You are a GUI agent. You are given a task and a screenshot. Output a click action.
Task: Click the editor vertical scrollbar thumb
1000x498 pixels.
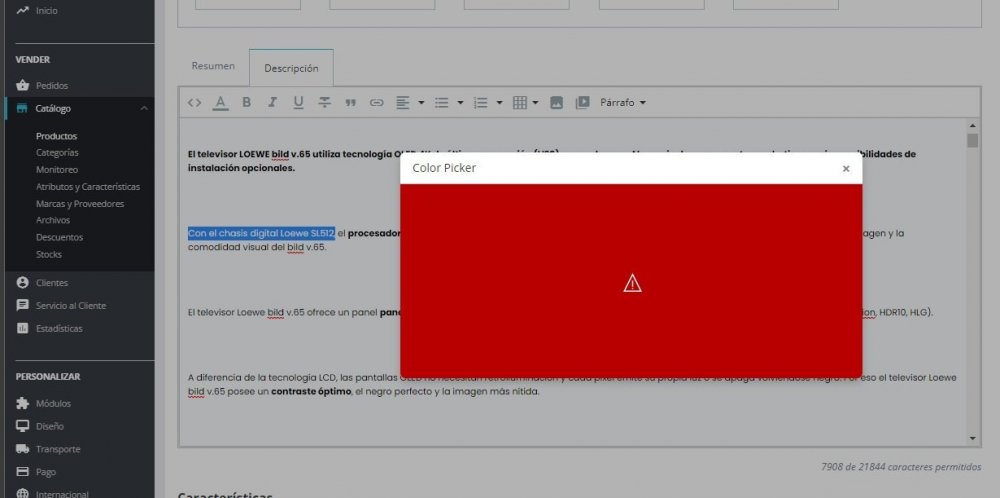coord(973,140)
